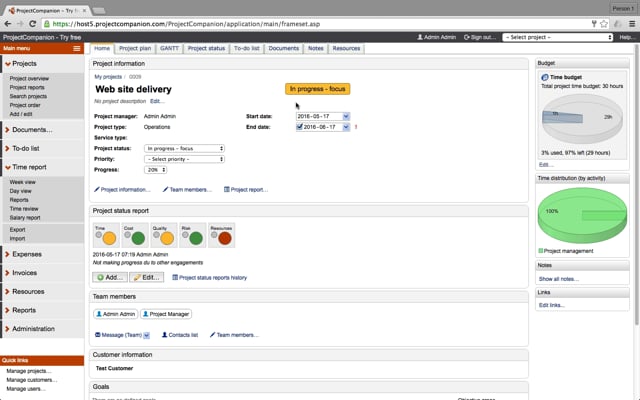Click the browser forward arrow
This screenshot has height=400, width=640.
(20, 24)
